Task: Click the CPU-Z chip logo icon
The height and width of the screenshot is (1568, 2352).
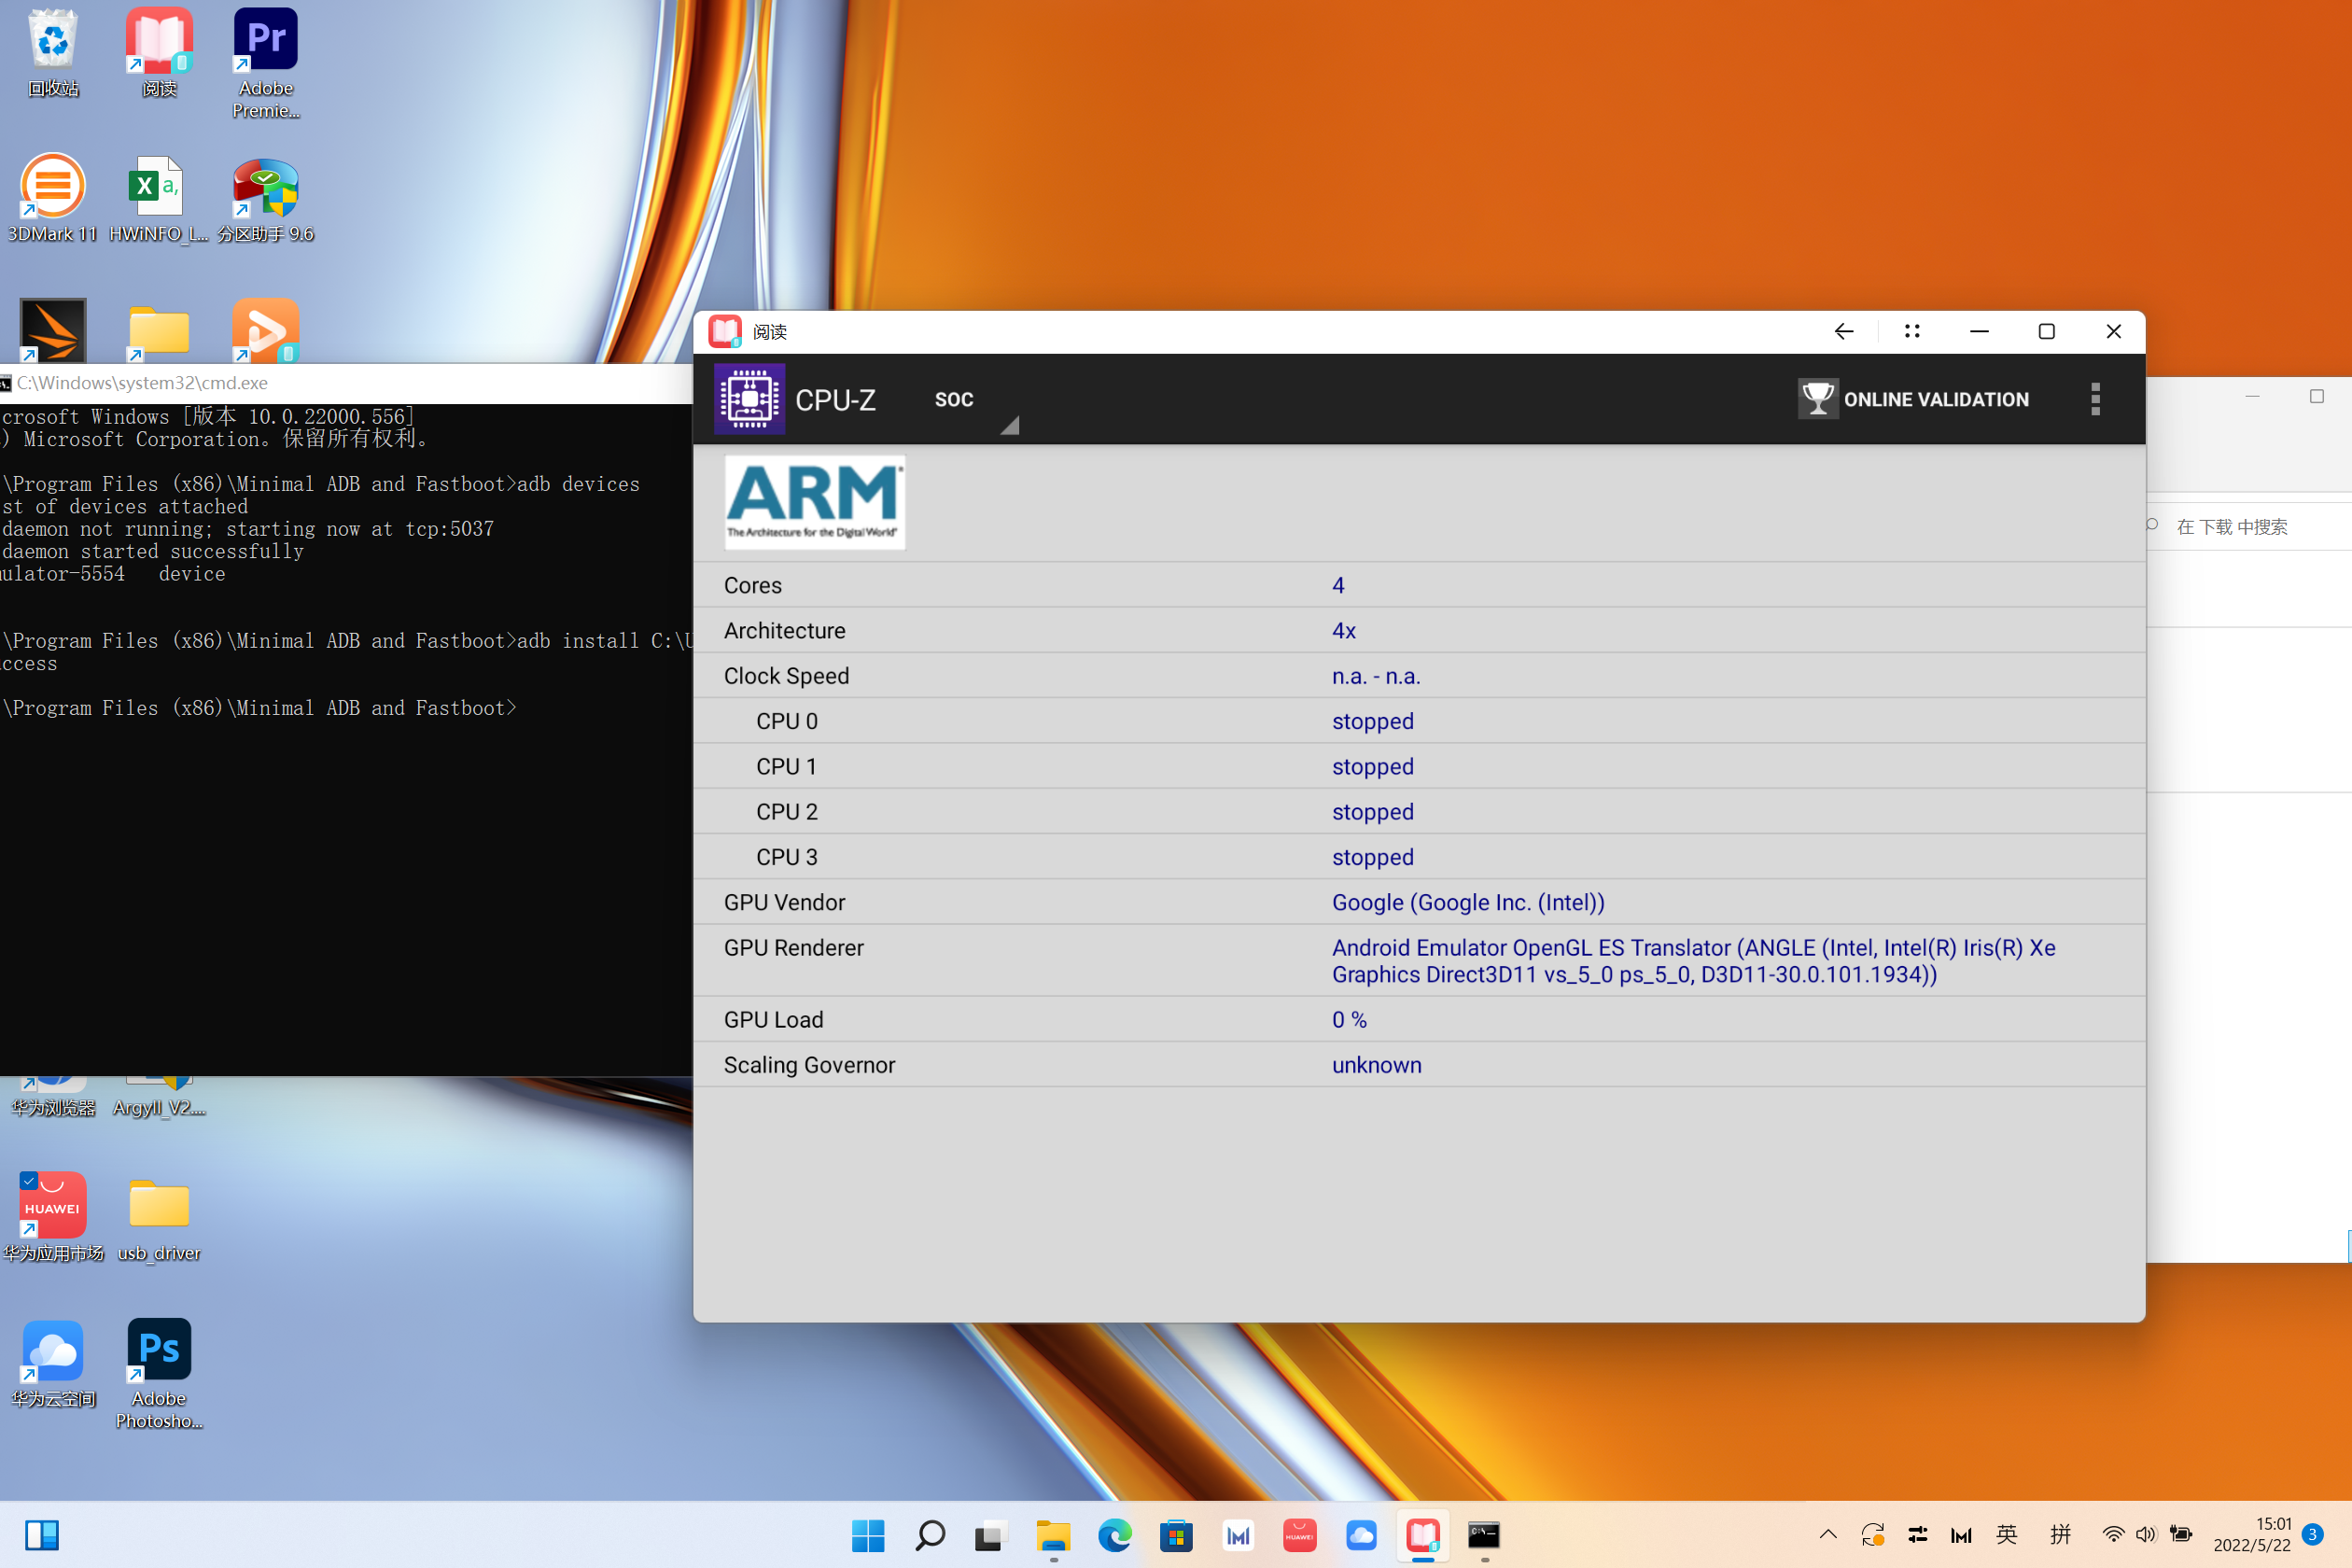Action: [x=749, y=399]
